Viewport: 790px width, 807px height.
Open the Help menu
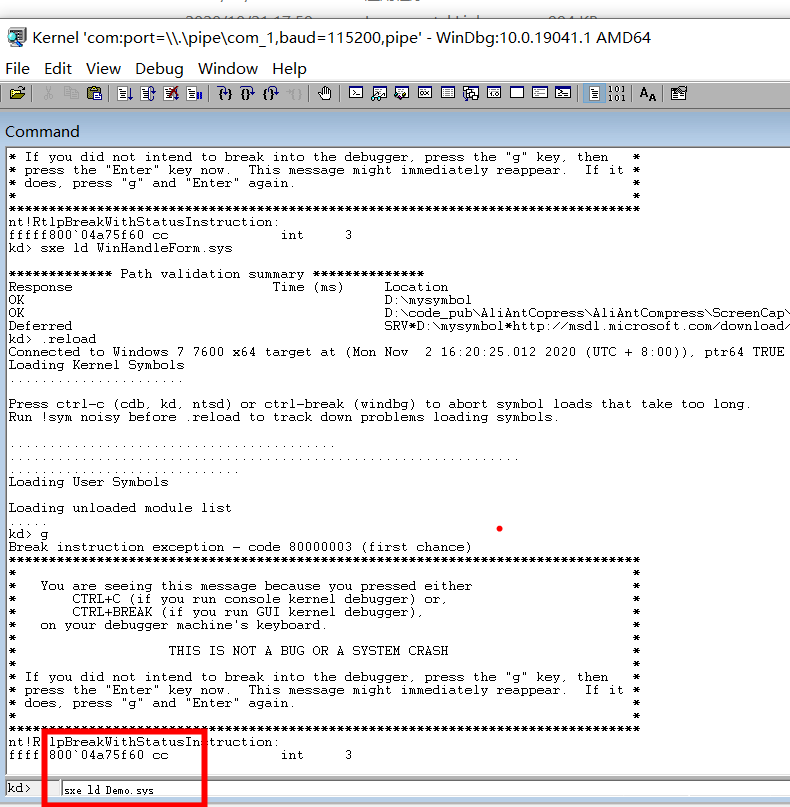tap(289, 68)
